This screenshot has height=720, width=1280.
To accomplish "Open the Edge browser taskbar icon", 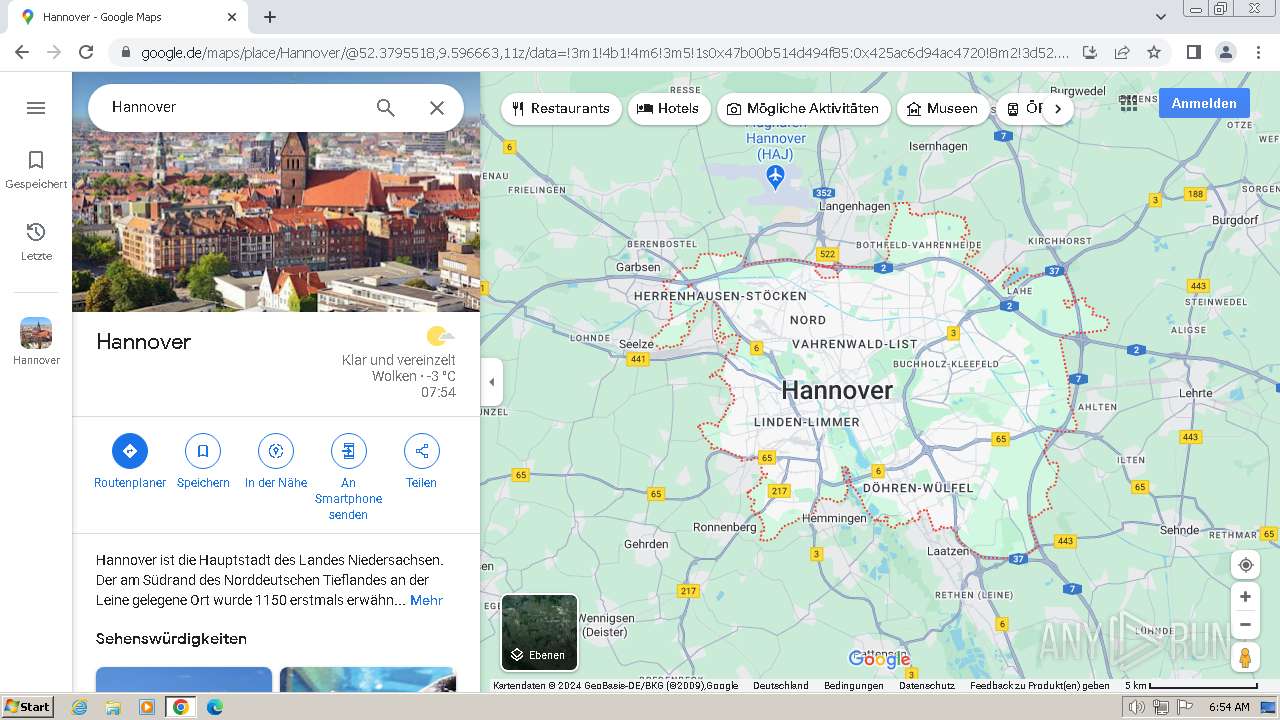I will point(214,707).
